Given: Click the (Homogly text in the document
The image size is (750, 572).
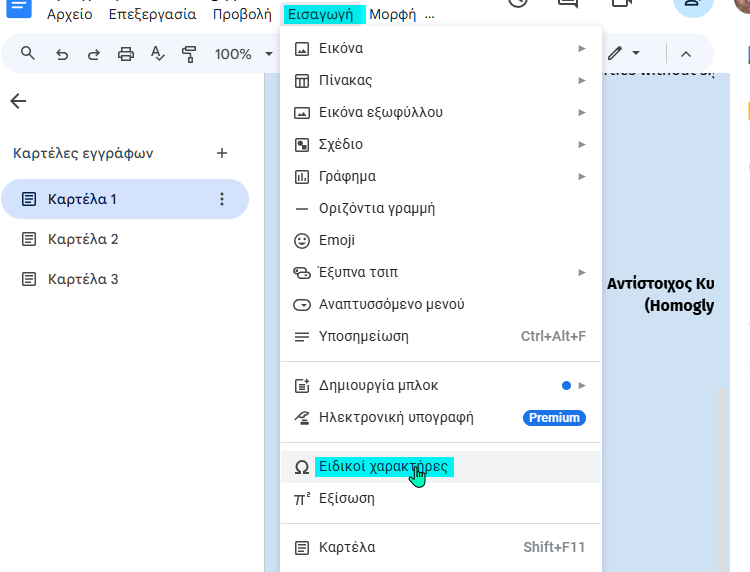Looking at the screenshot, I should [679, 305].
